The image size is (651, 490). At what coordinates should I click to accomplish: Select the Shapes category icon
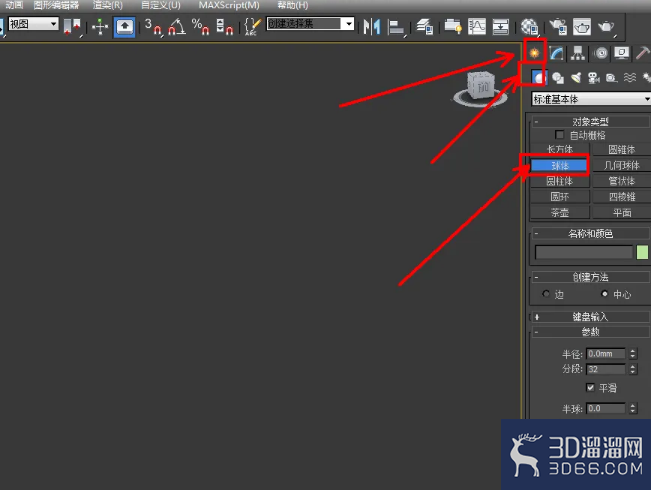558,78
